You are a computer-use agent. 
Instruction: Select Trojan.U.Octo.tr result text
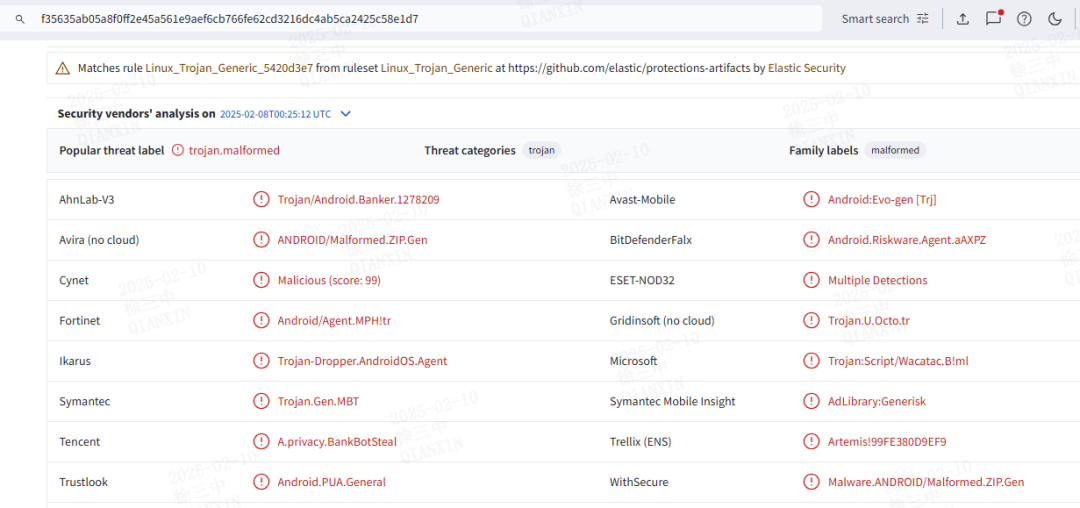[869, 320]
